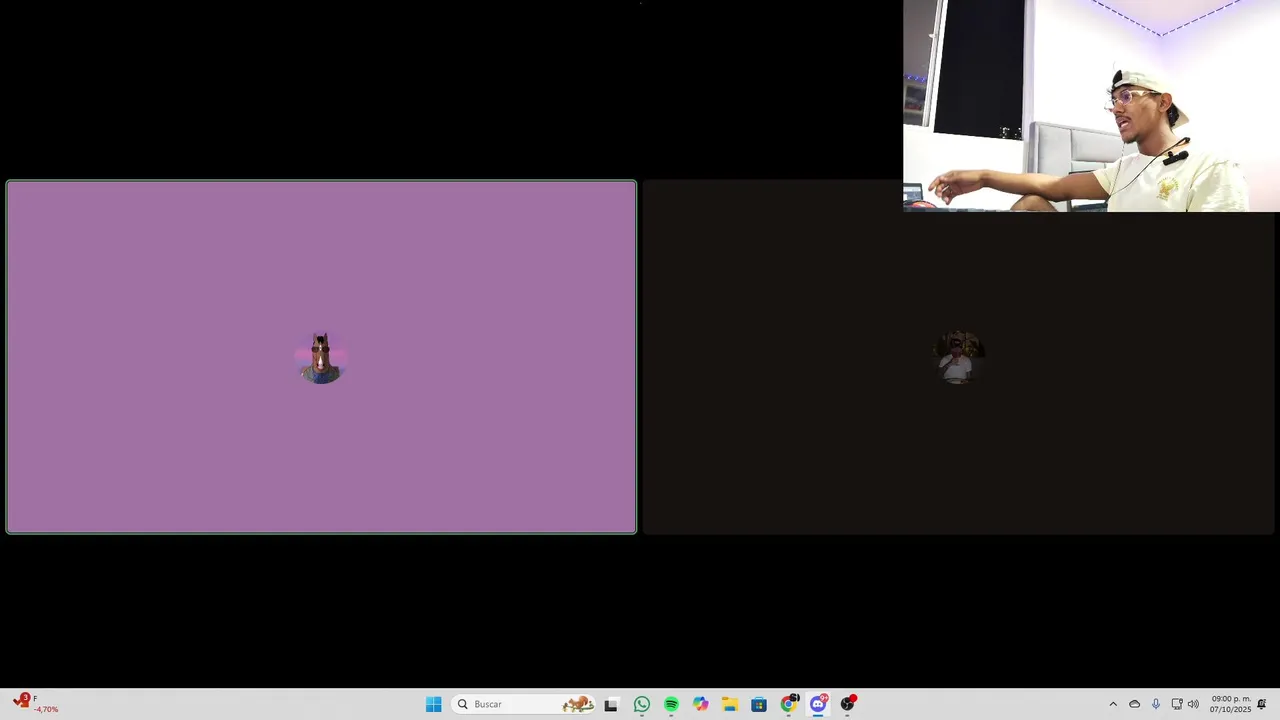
Task: Open WhatsApp from the taskbar
Action: (x=641, y=704)
